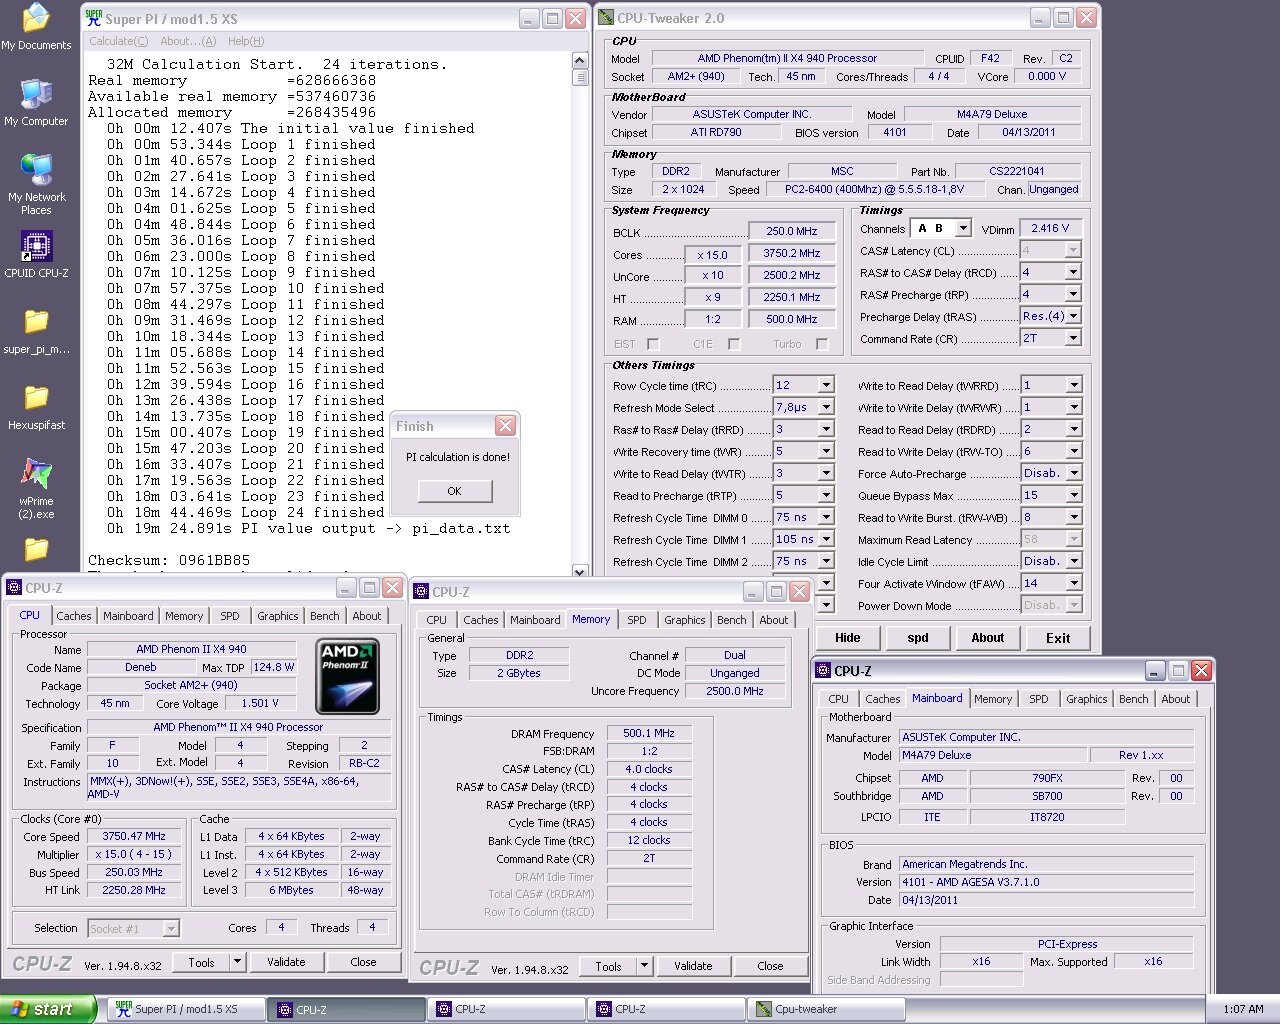This screenshot has width=1280, height=1024.
Task: Click the Cores multiplier x 15.0 field
Action: pyautogui.click(x=712, y=254)
